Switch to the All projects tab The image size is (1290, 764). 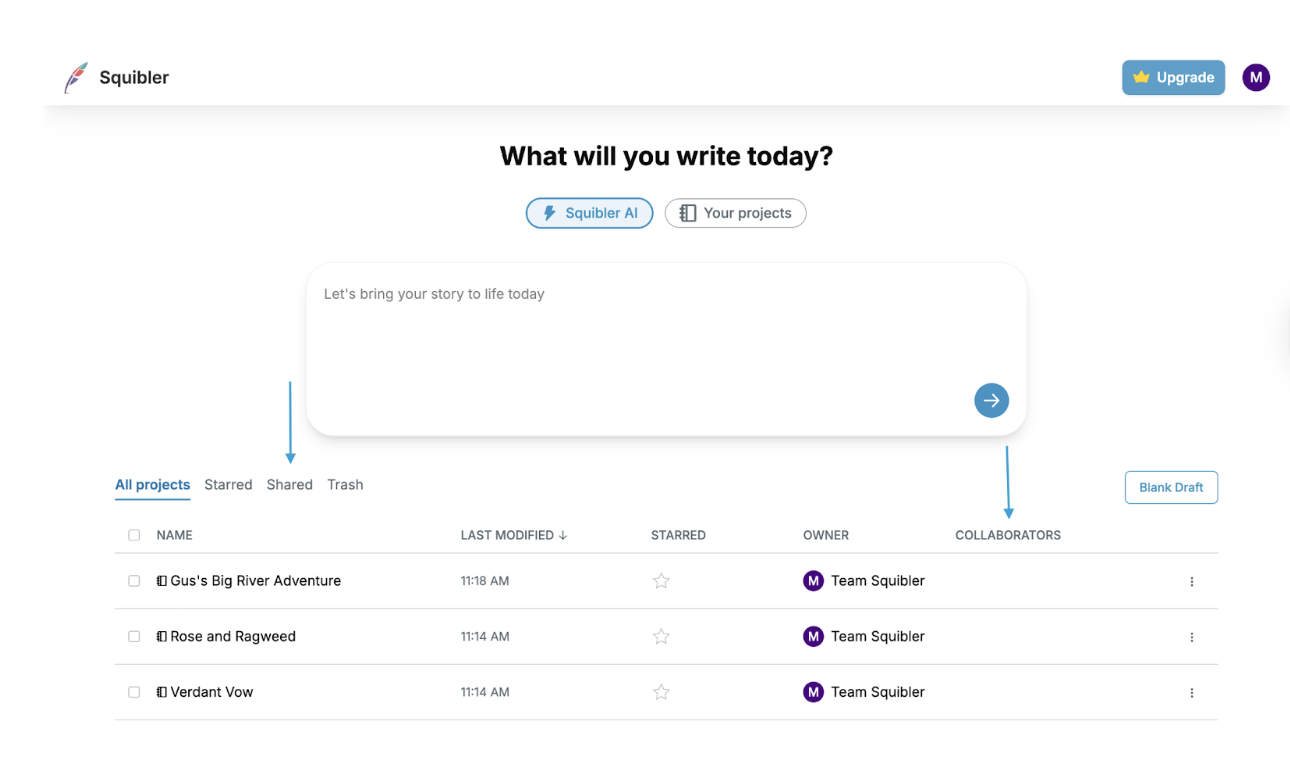[x=152, y=485]
